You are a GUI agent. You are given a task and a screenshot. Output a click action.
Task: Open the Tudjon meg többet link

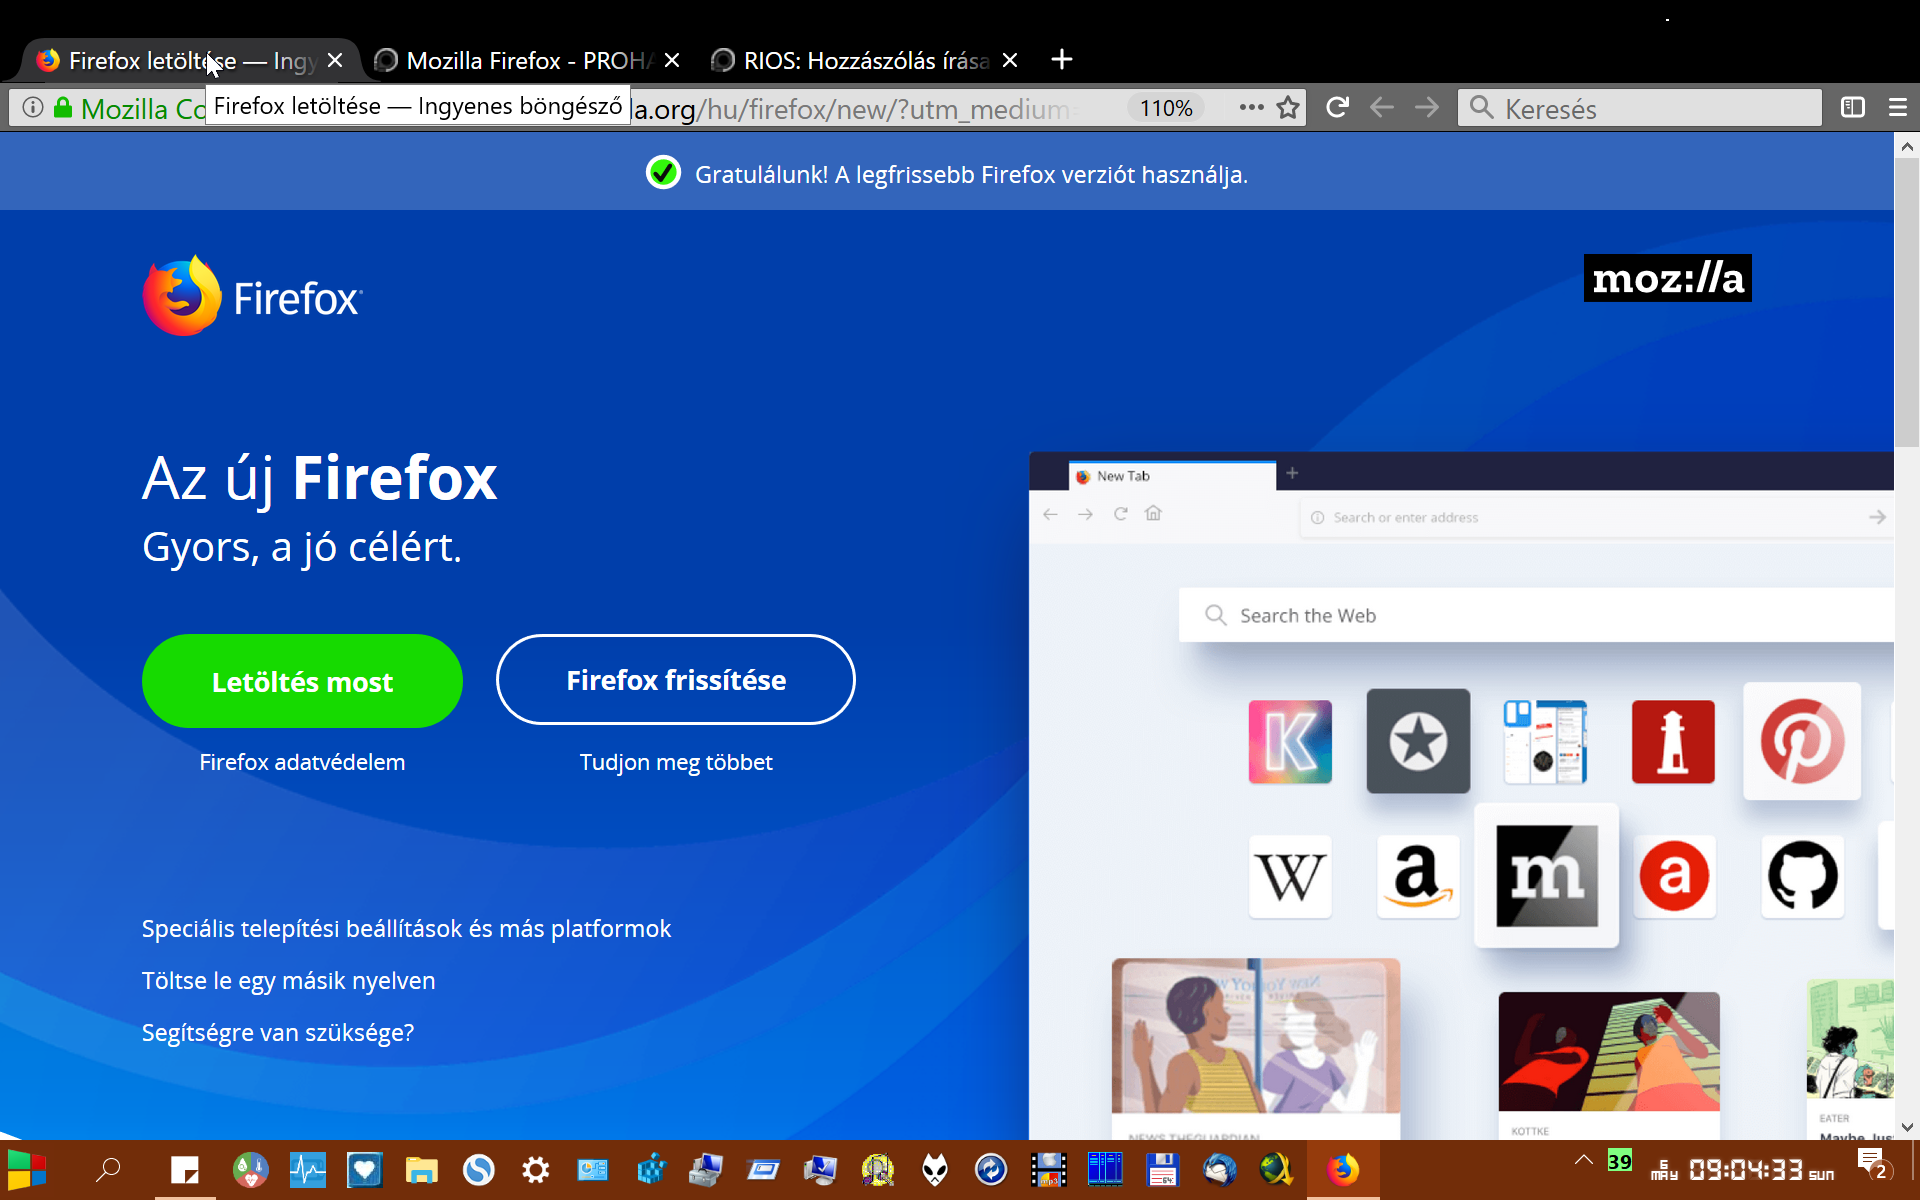coord(676,762)
